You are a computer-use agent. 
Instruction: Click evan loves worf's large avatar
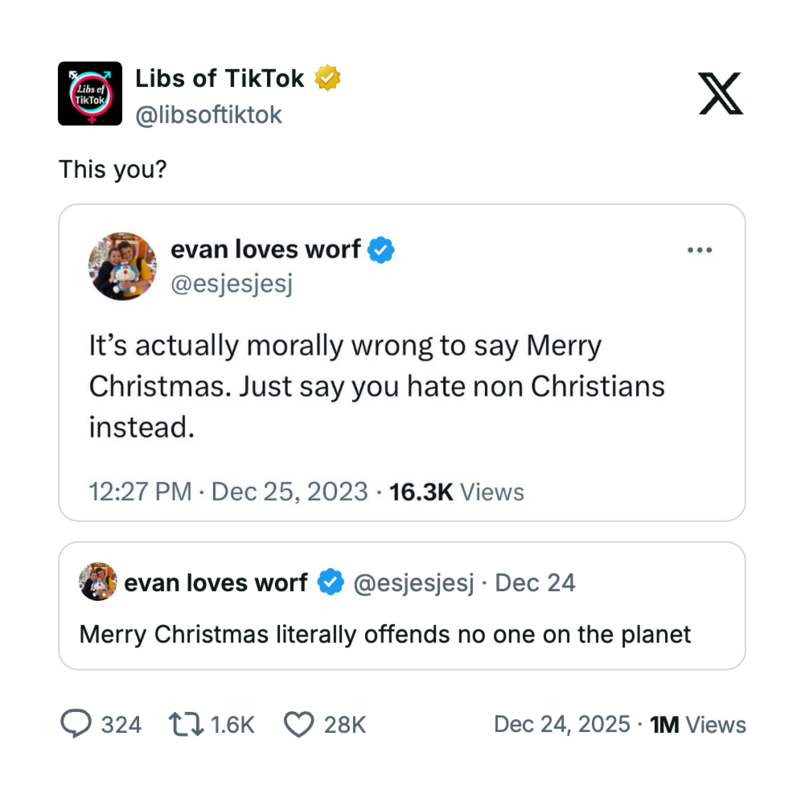point(123,267)
